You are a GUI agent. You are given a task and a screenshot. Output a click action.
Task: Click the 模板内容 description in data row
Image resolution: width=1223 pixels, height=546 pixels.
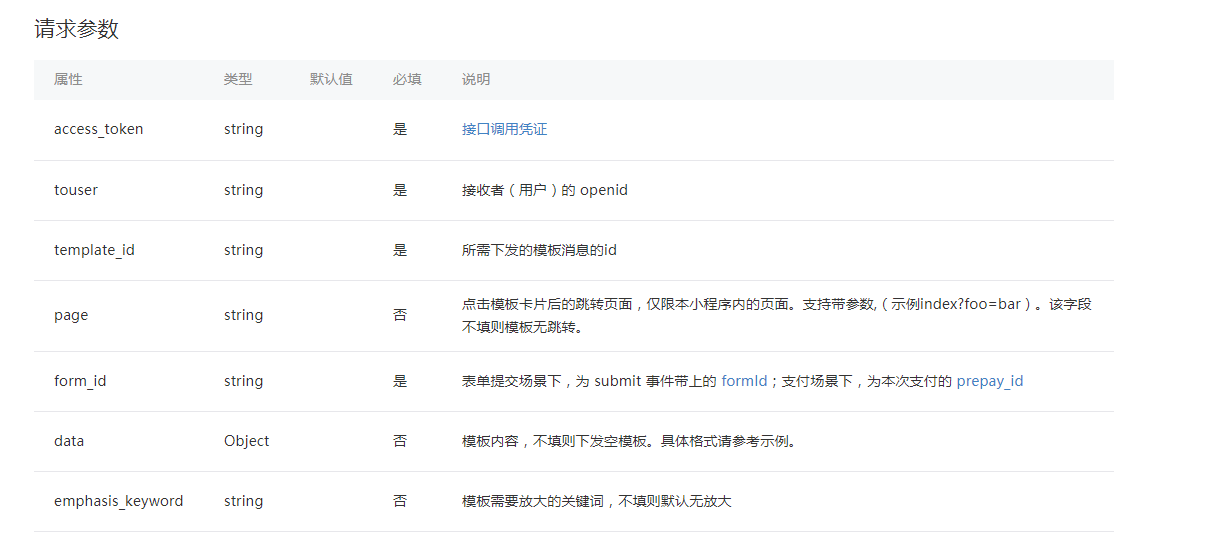(x=632, y=441)
